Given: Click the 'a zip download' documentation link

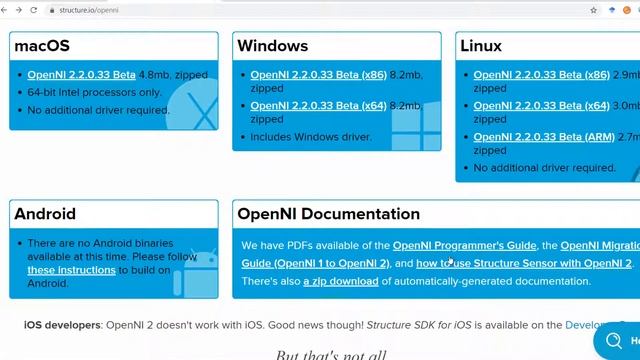Looking at the screenshot, I should click(x=341, y=281).
